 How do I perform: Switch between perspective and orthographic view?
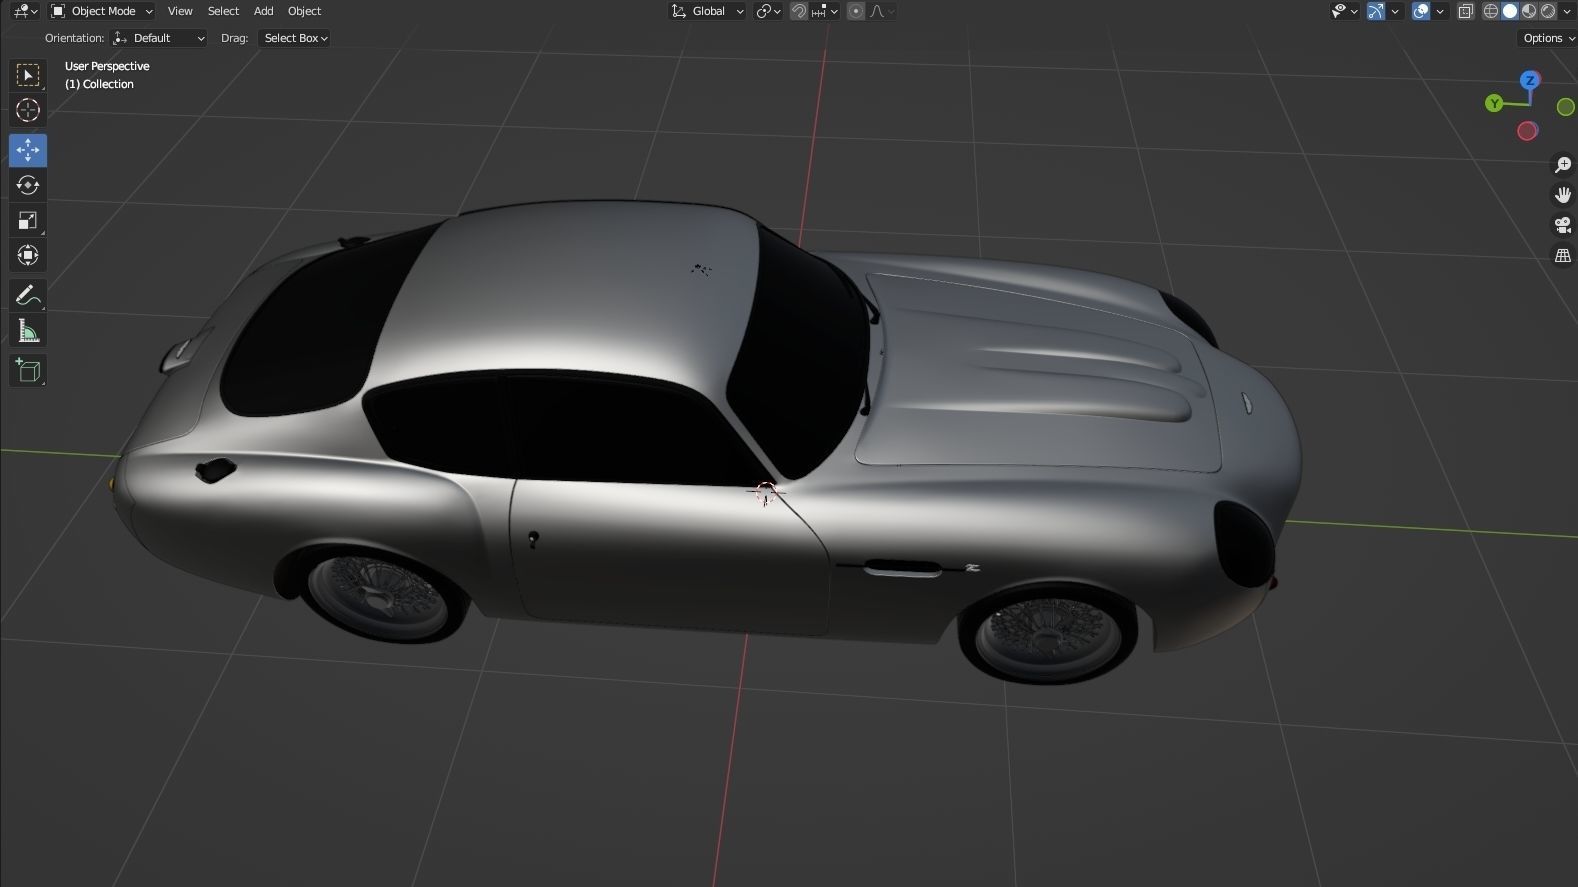pyautogui.click(x=1562, y=256)
